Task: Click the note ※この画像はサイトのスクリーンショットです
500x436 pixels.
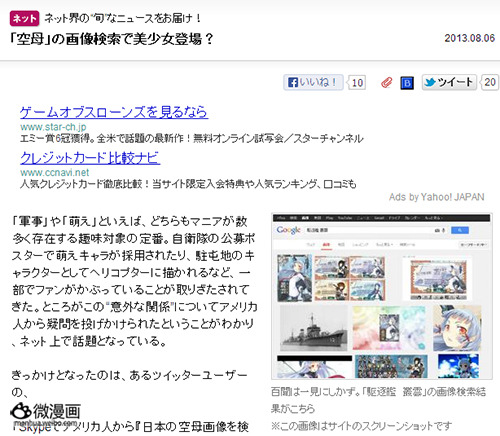Action: [361, 426]
